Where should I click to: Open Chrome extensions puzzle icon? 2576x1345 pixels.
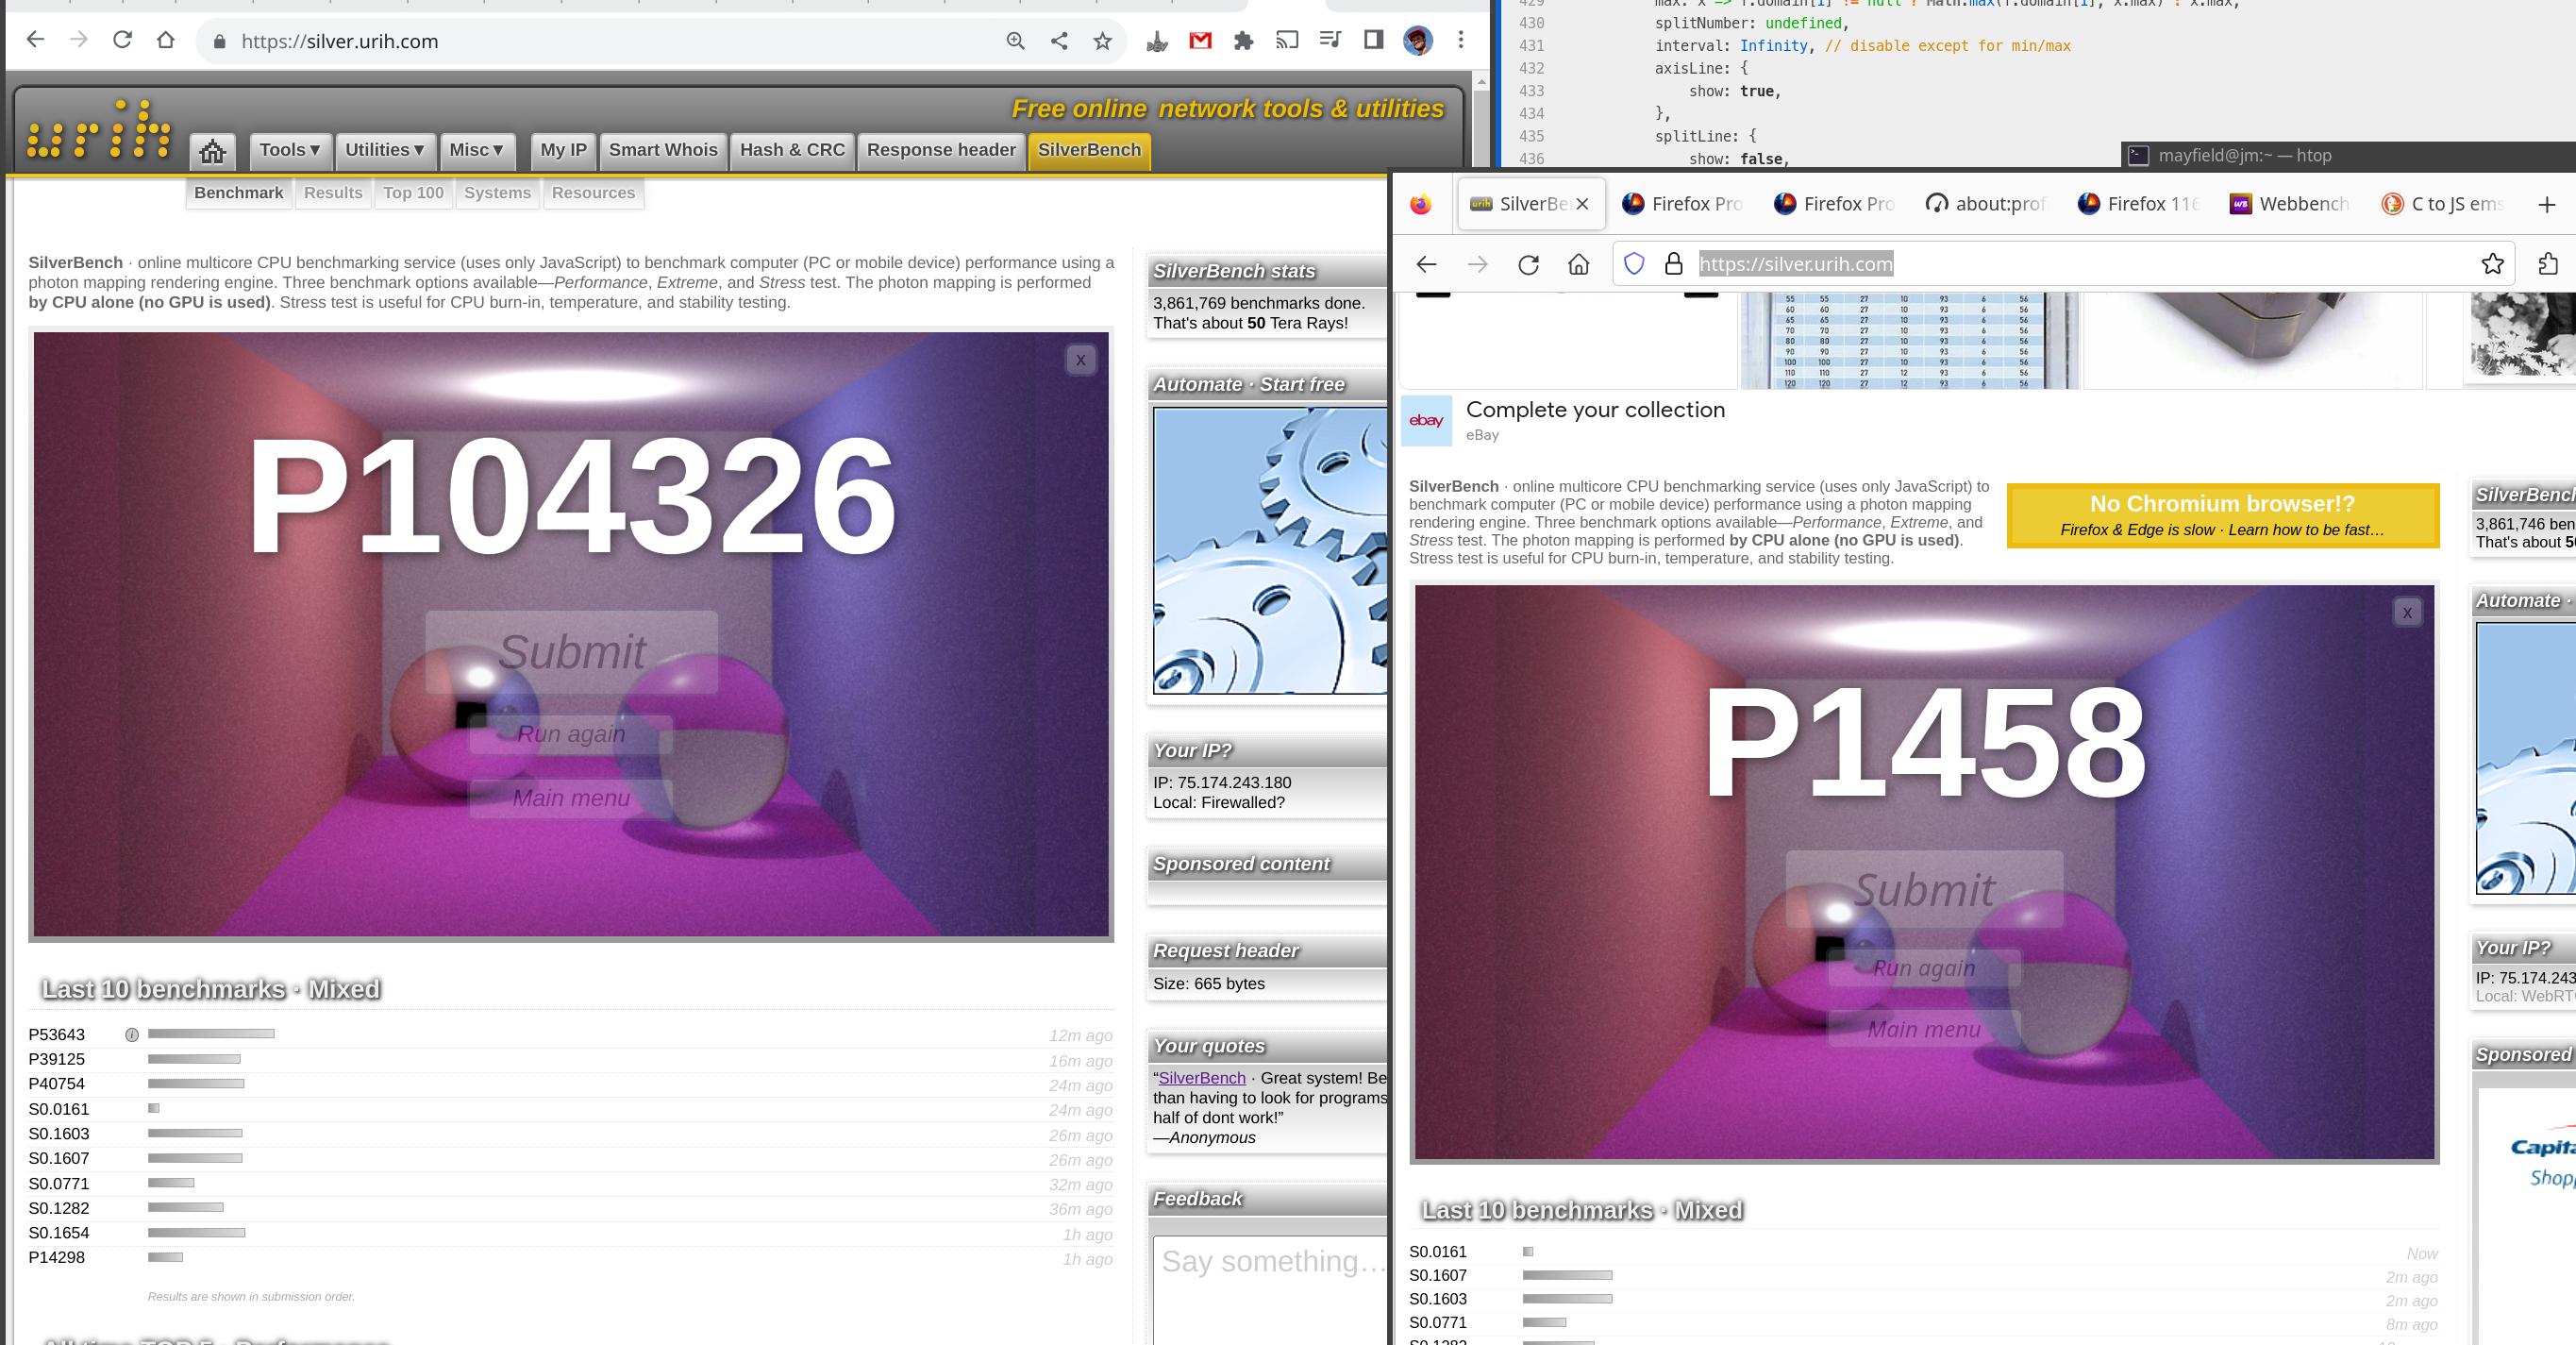coord(1243,41)
